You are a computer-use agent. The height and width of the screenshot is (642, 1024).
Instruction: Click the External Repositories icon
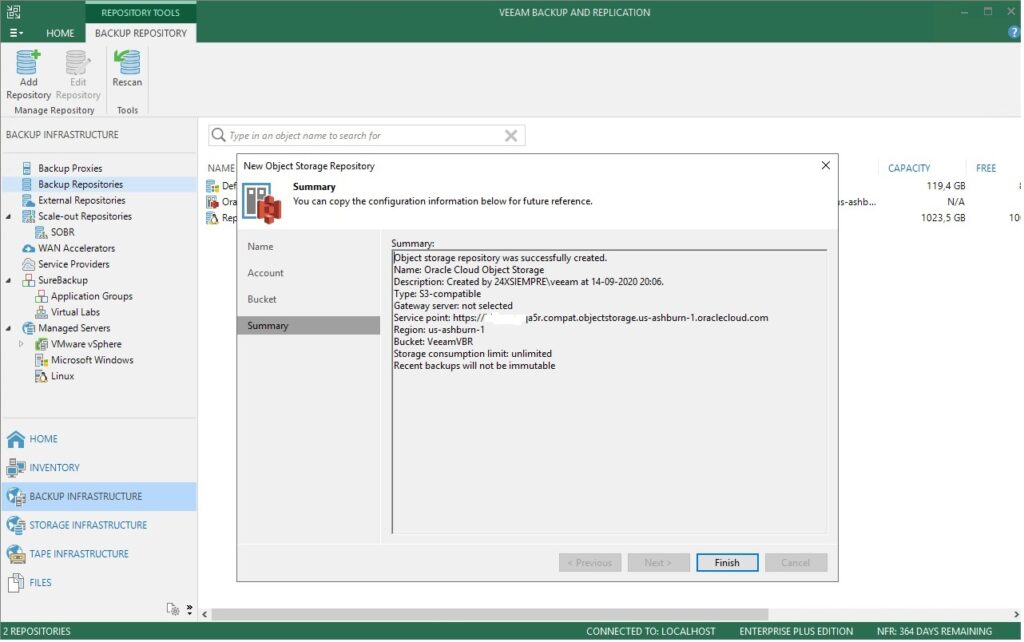27,200
